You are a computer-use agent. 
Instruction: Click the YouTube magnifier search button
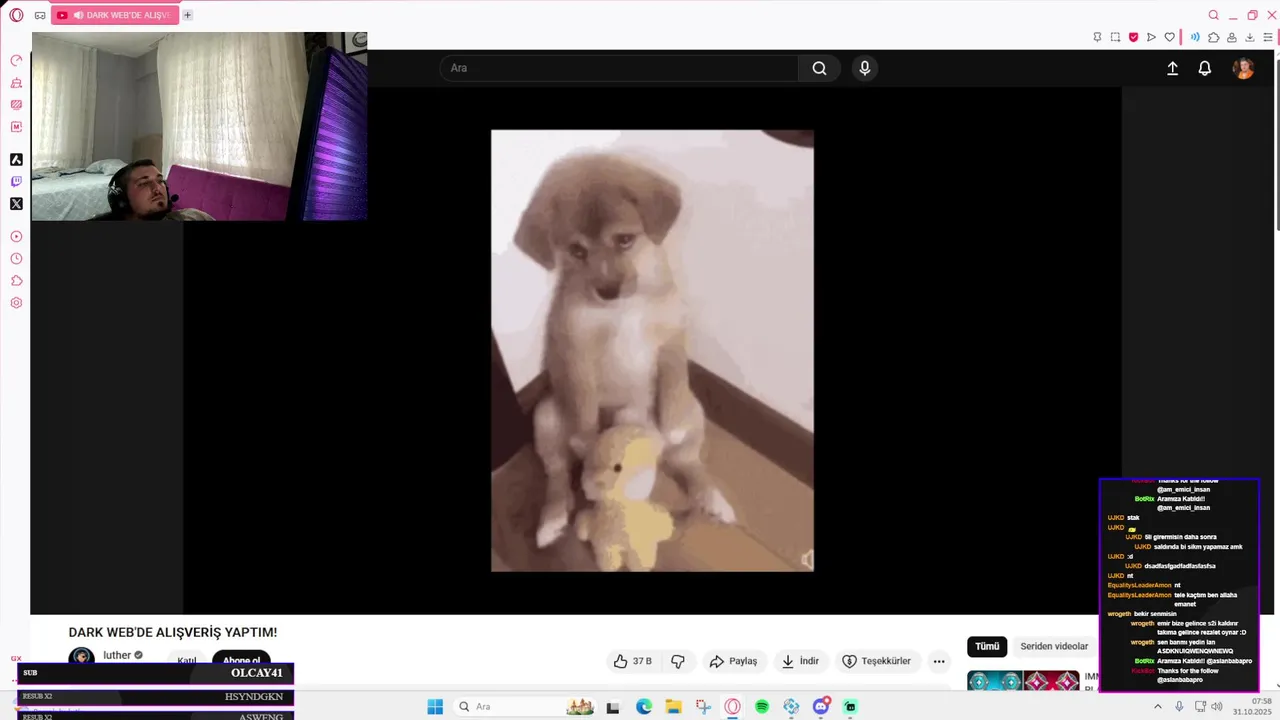point(819,68)
